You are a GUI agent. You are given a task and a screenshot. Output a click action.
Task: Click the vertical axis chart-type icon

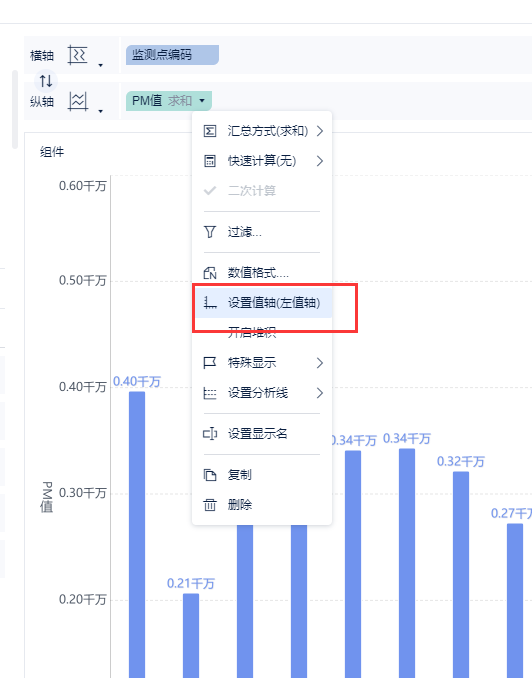pos(78,102)
